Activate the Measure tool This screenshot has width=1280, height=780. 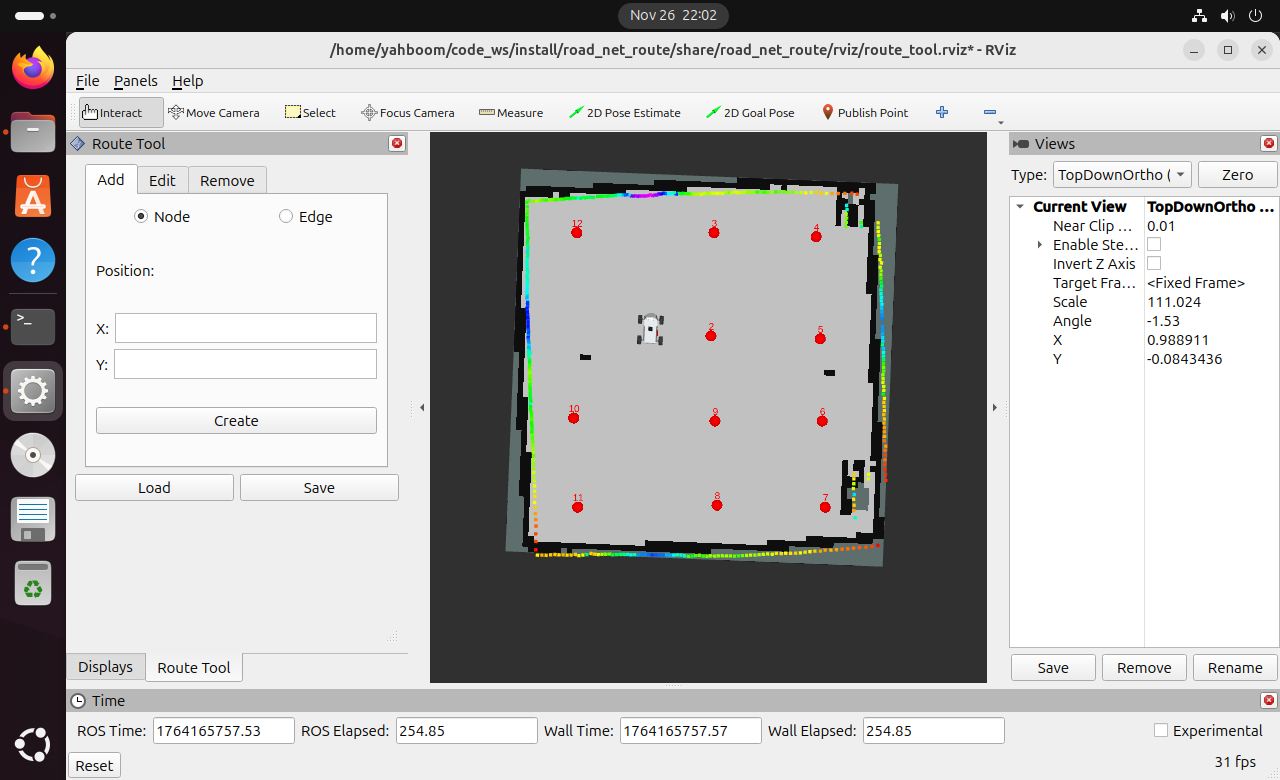(x=511, y=113)
